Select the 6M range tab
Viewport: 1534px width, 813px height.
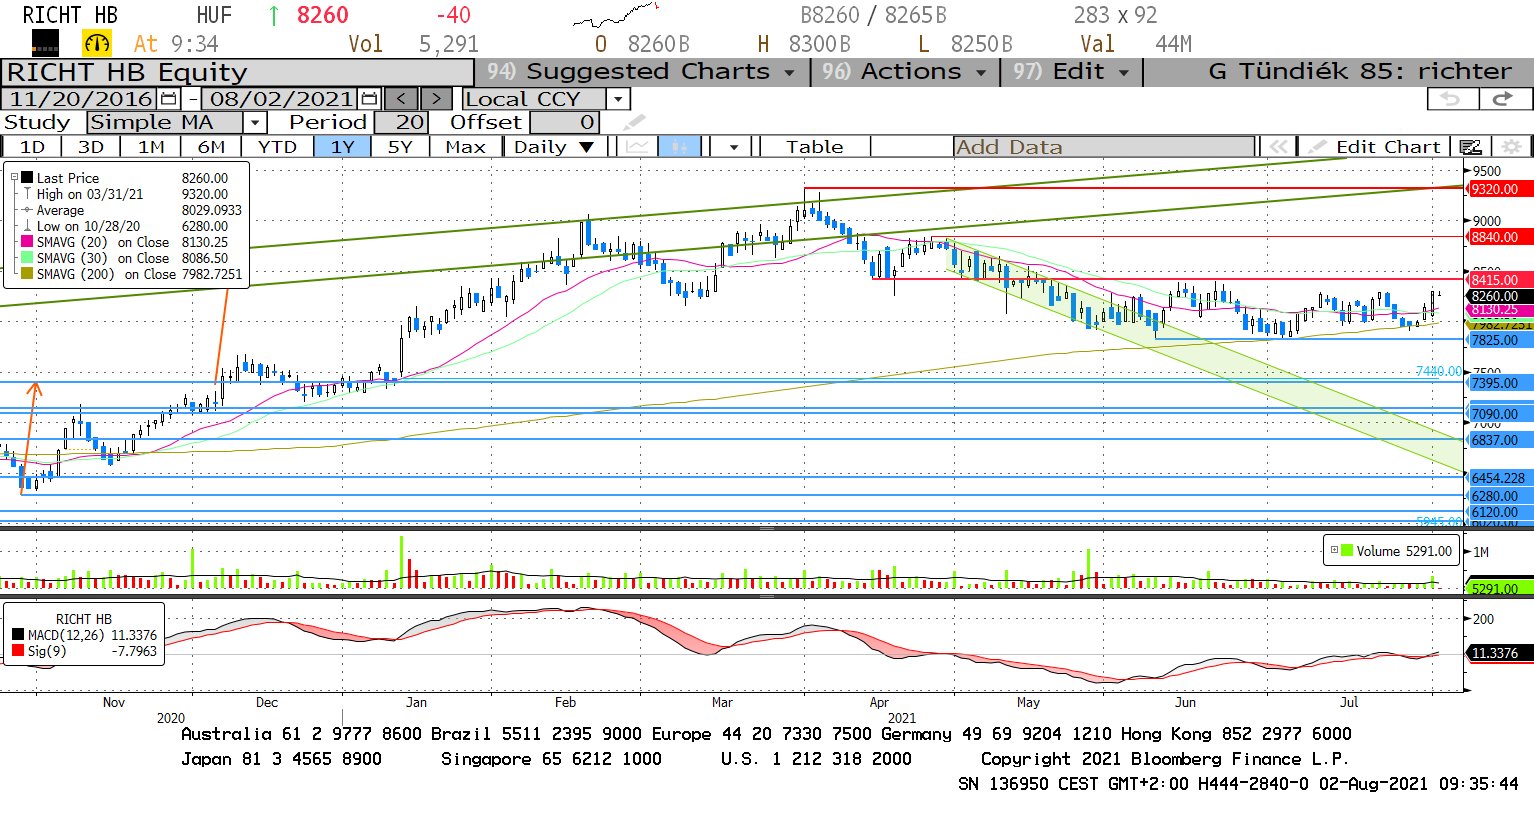[x=211, y=147]
